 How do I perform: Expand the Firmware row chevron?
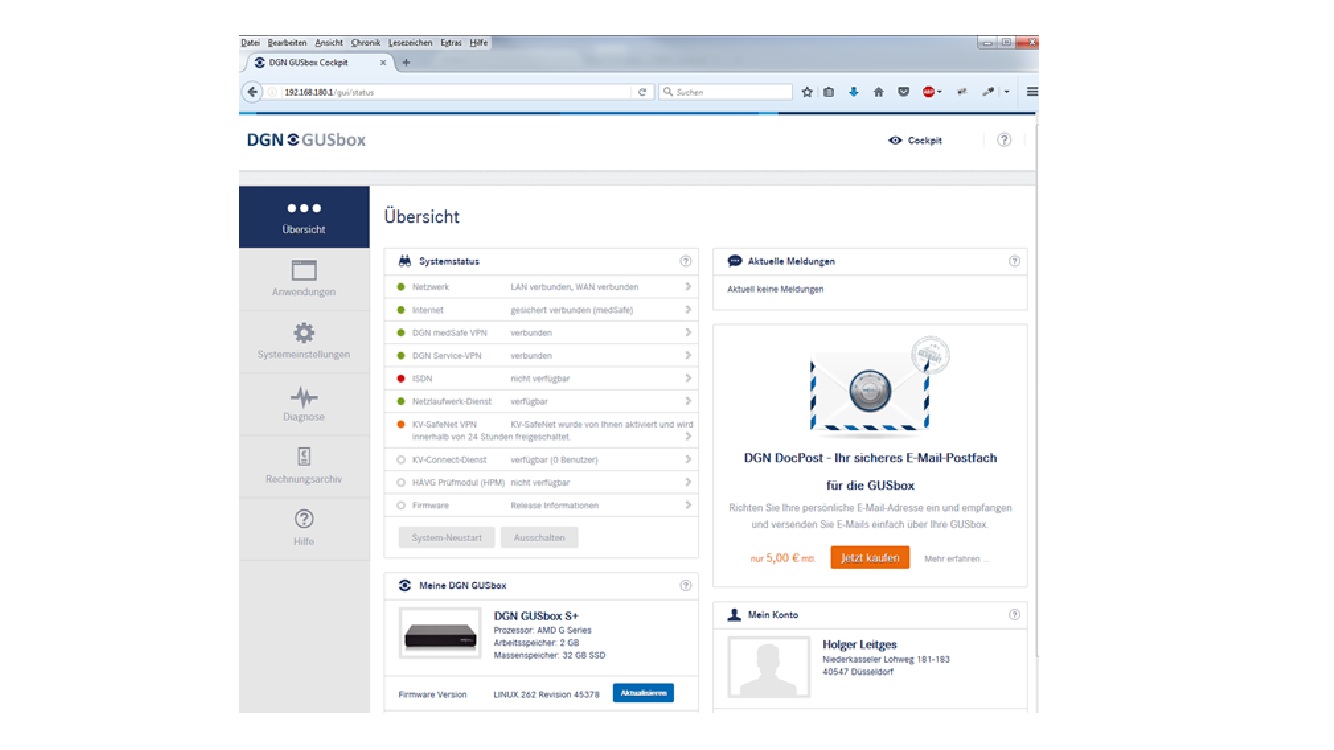(x=688, y=505)
